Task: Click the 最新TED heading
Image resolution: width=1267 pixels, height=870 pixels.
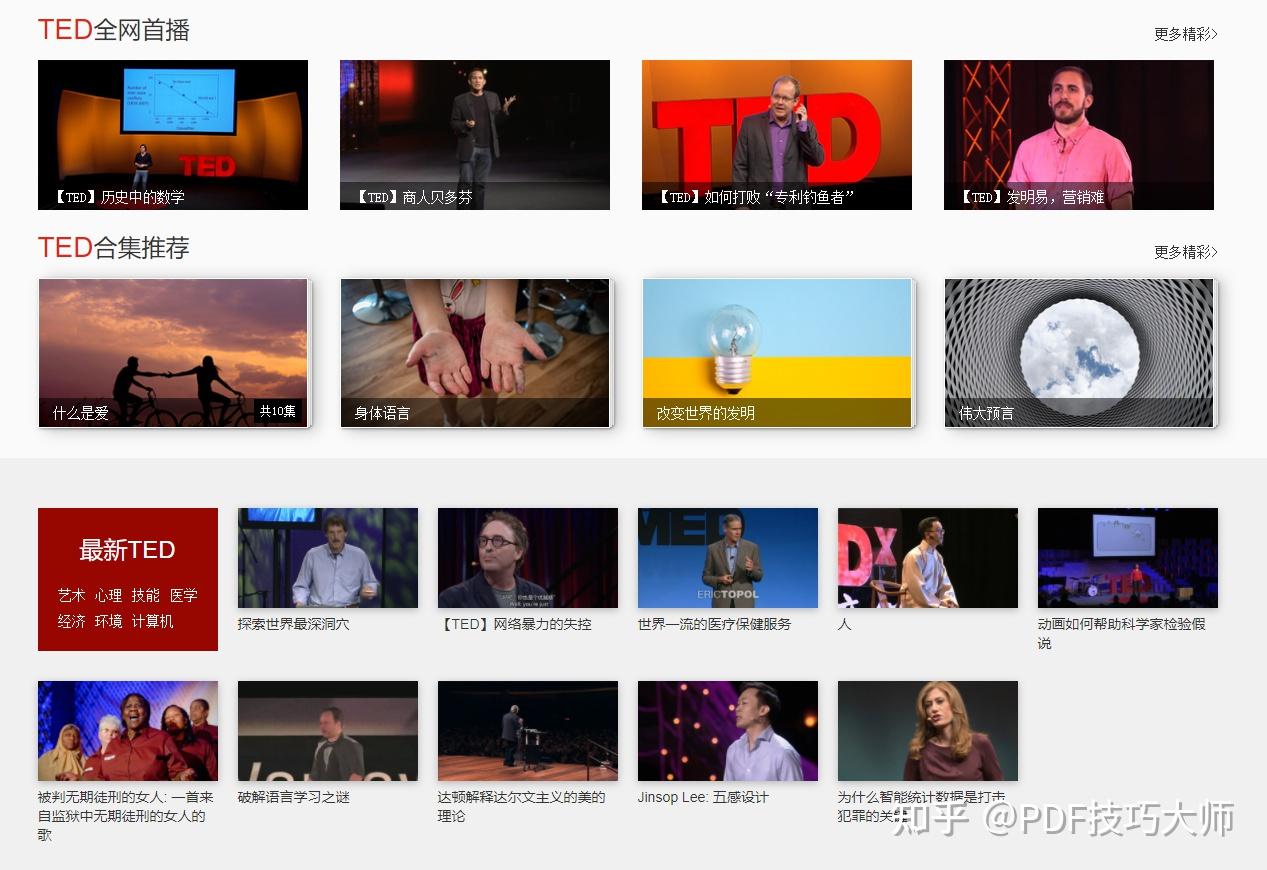Action: point(127,550)
